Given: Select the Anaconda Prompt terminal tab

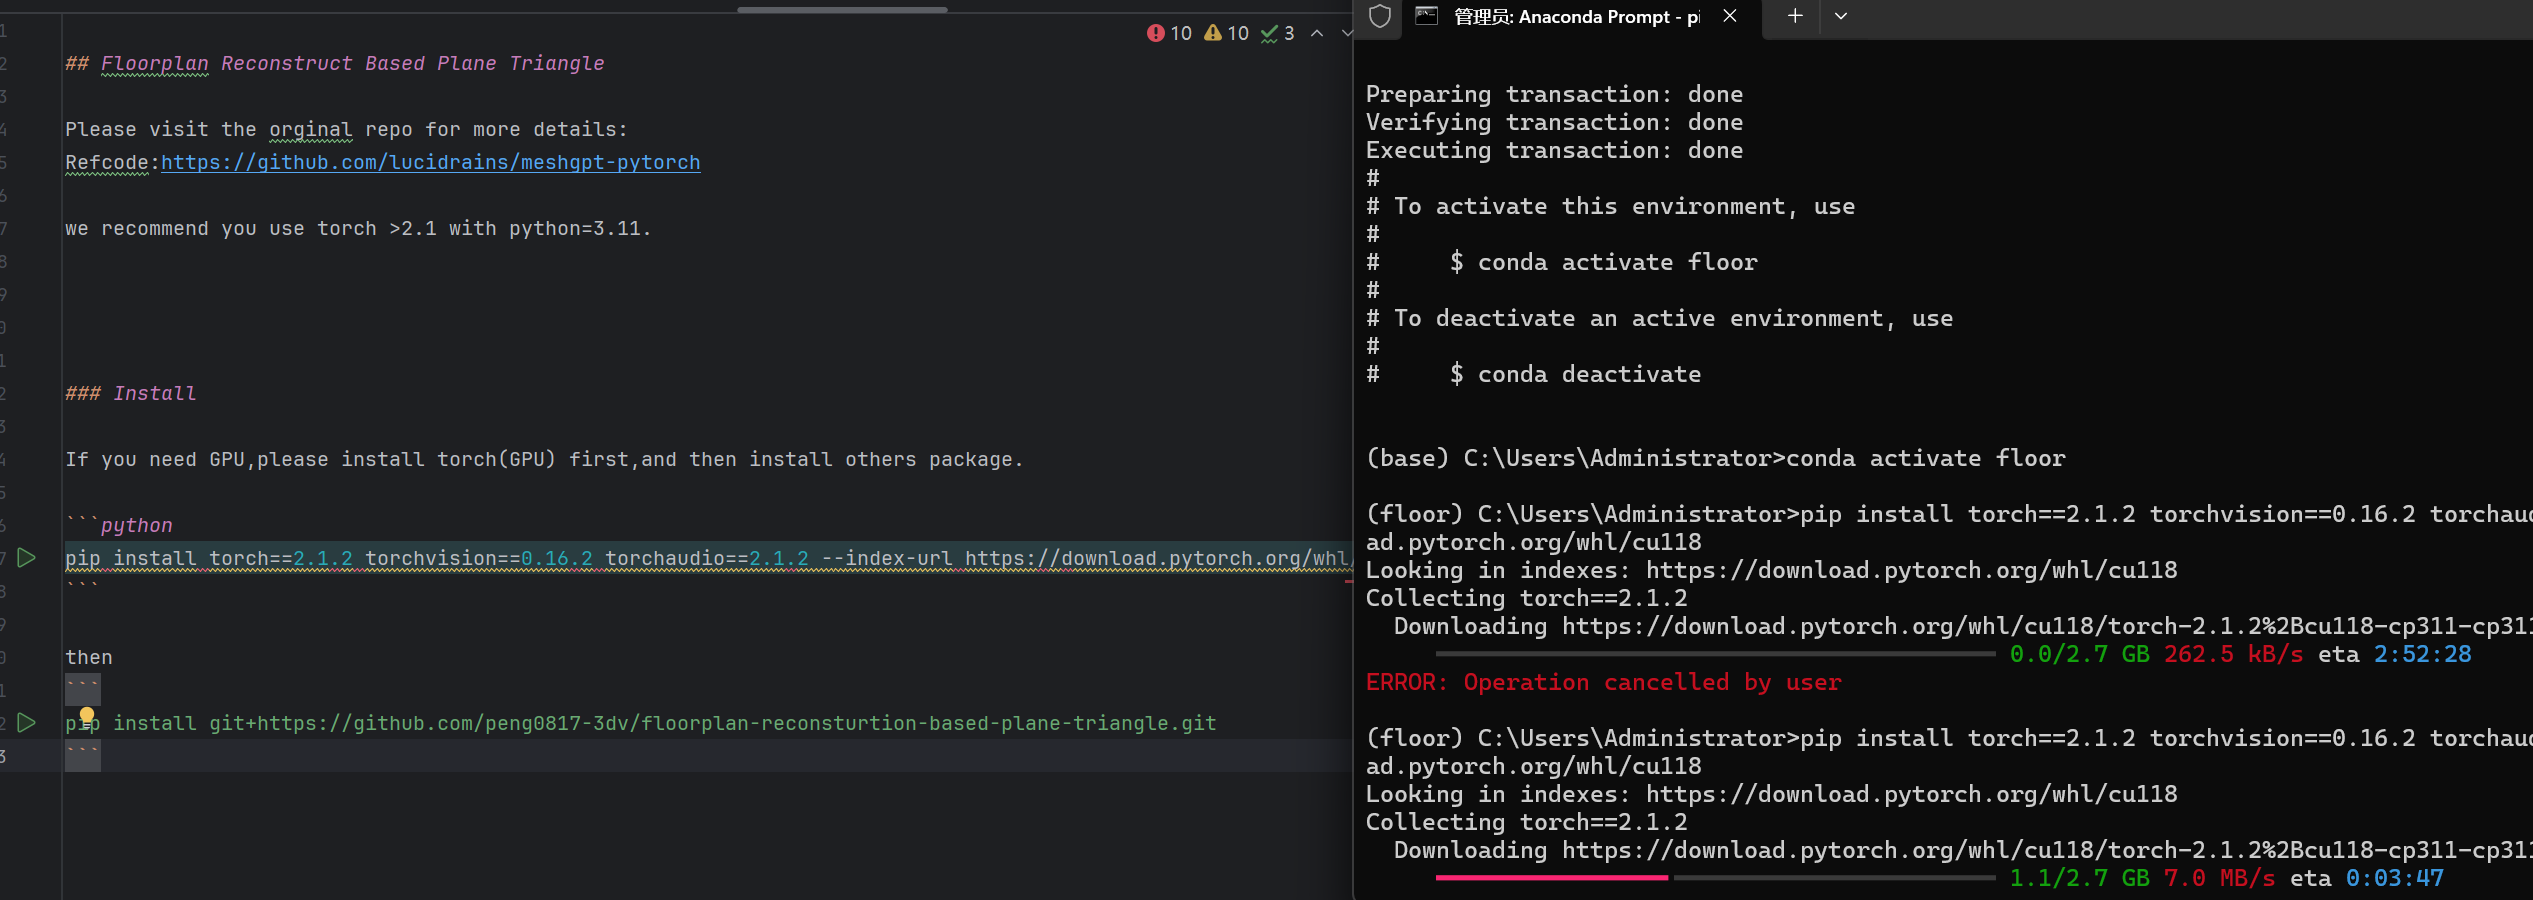Looking at the screenshot, I should click(x=1575, y=17).
